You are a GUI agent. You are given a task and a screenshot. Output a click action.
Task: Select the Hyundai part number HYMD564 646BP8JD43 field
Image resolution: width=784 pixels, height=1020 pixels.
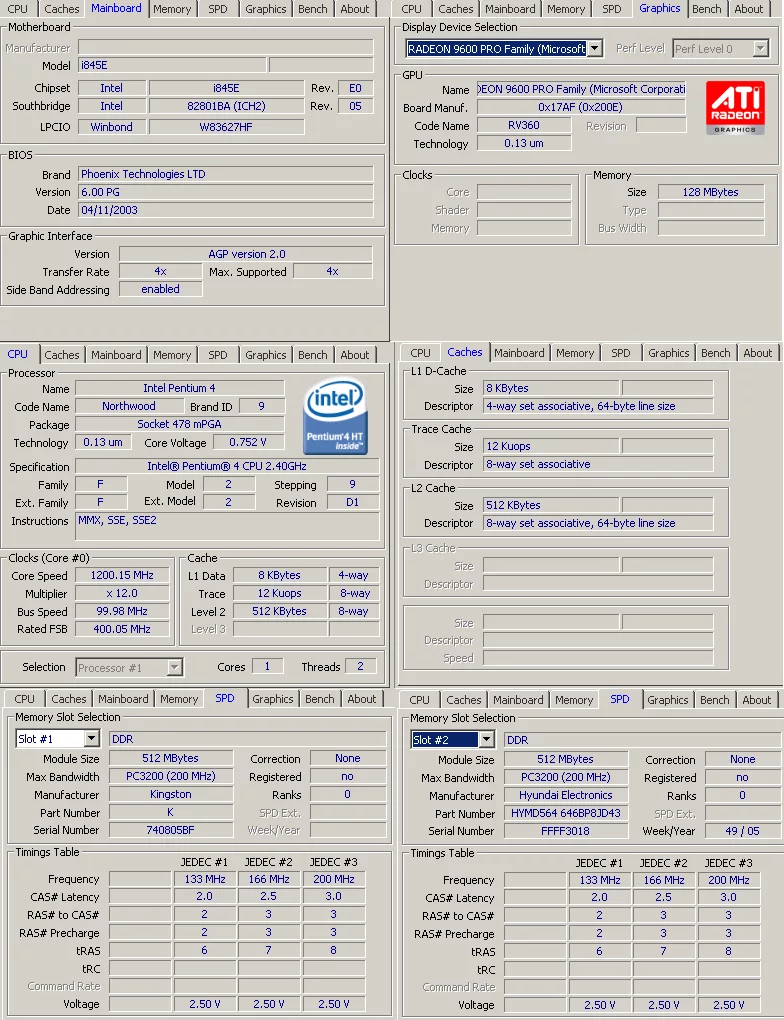[x=565, y=813]
